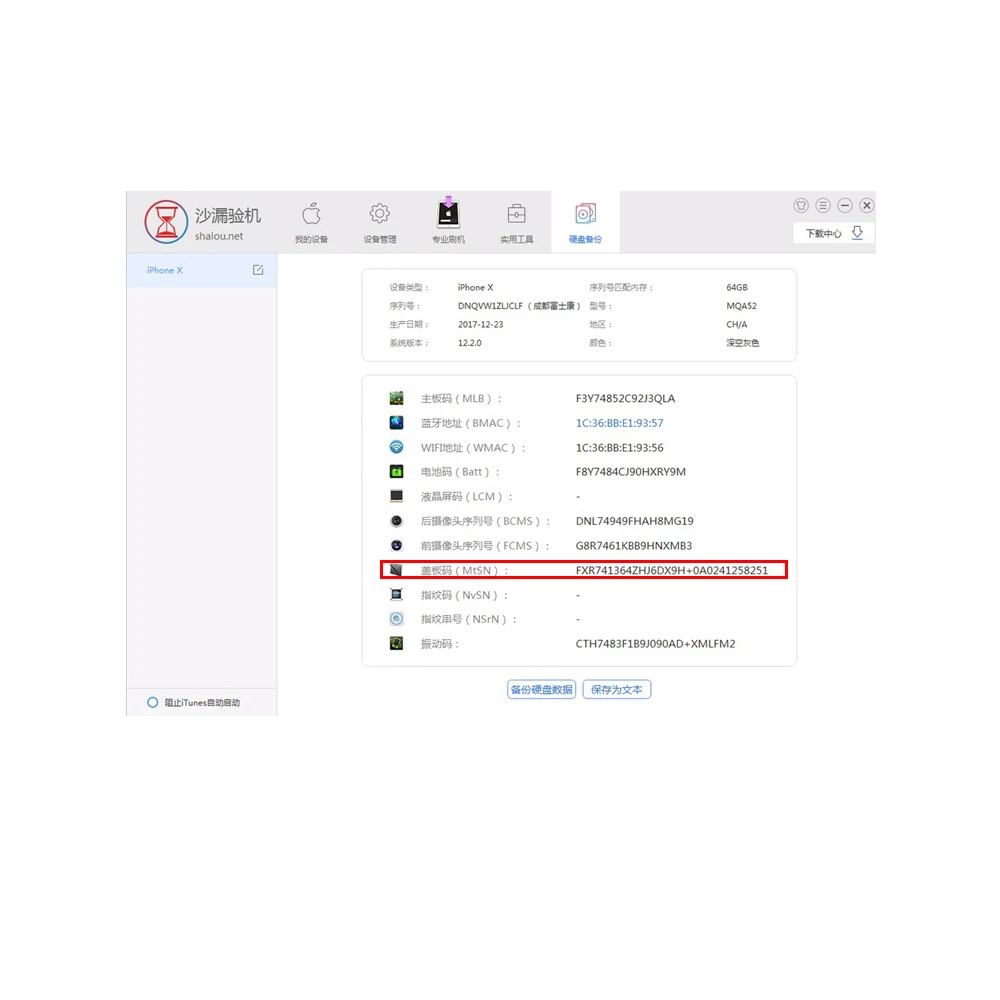Click the 液晶屏码 (LCM) screen icon
Screen dimensions: 1000x1000
[397, 496]
